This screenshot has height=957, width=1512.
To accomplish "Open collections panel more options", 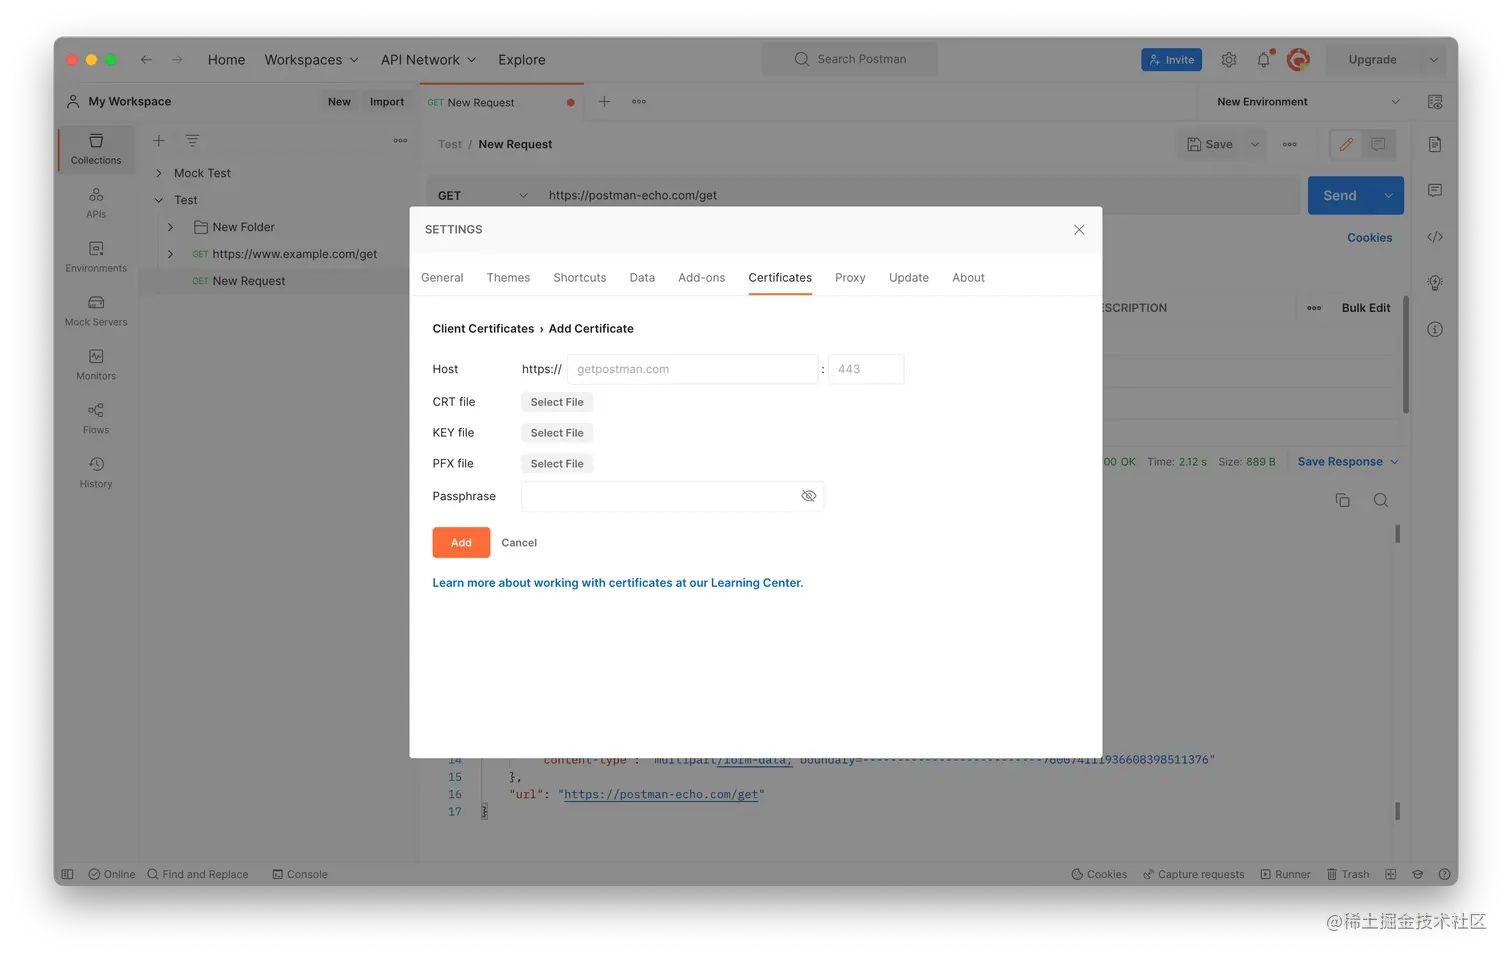I will [400, 141].
